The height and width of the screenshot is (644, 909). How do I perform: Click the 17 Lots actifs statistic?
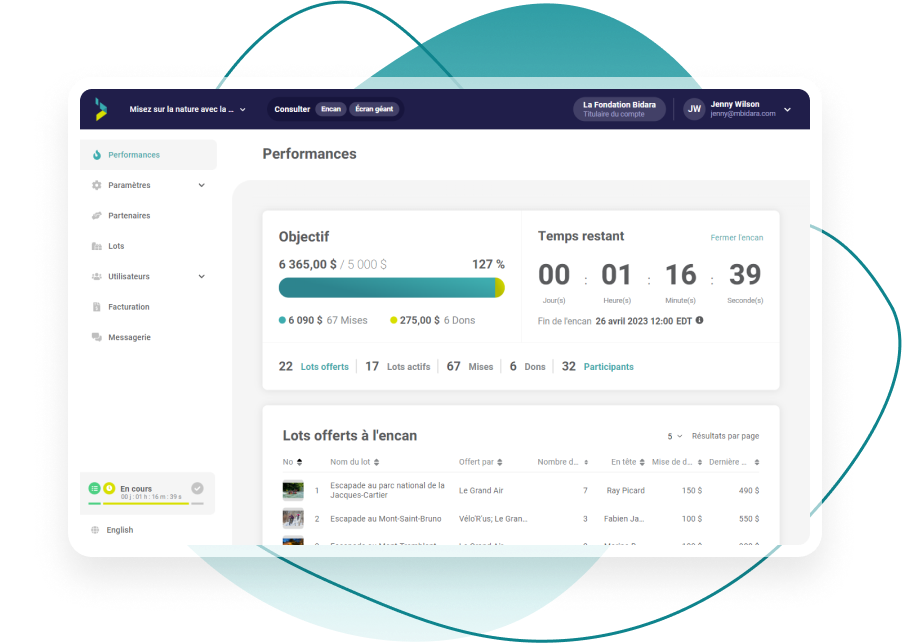(x=398, y=367)
